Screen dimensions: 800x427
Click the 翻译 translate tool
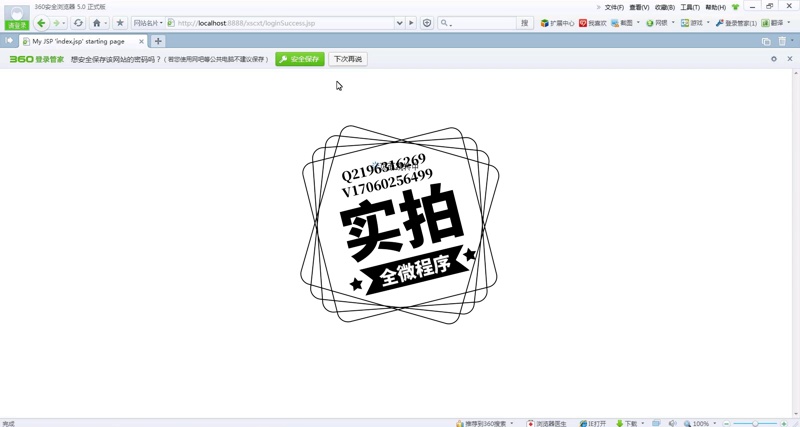(x=777, y=23)
